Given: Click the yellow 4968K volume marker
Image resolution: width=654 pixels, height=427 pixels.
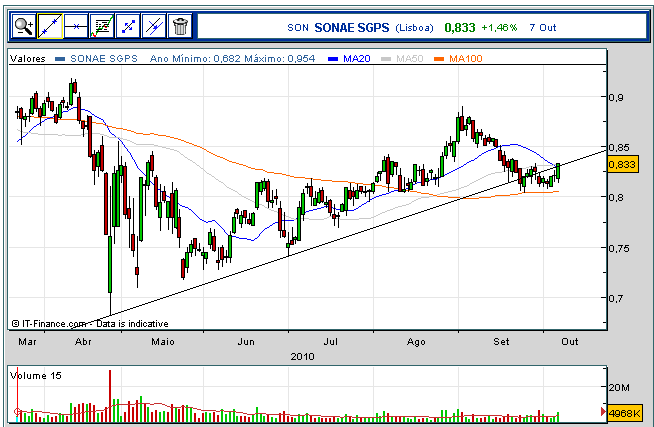Looking at the screenshot, I should coord(624,413).
